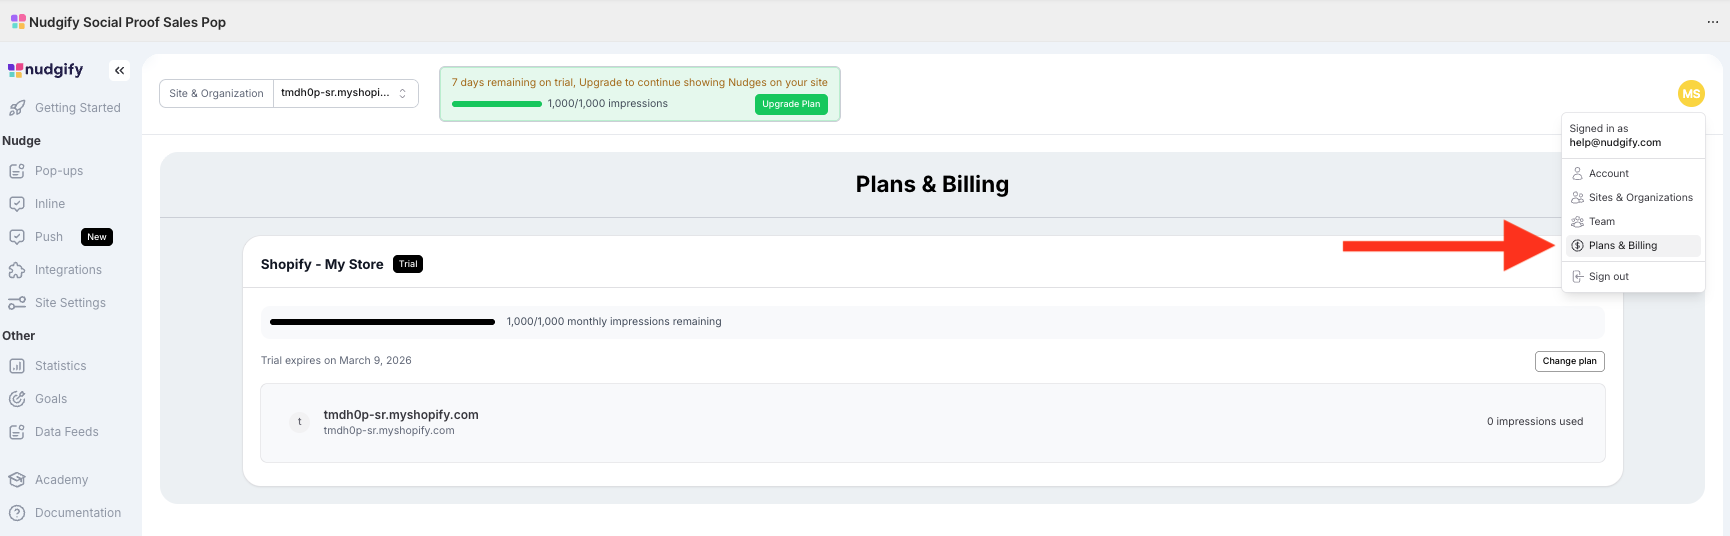Click the Sign out door icon
This screenshot has height=536, width=1730.
[x=1577, y=277]
